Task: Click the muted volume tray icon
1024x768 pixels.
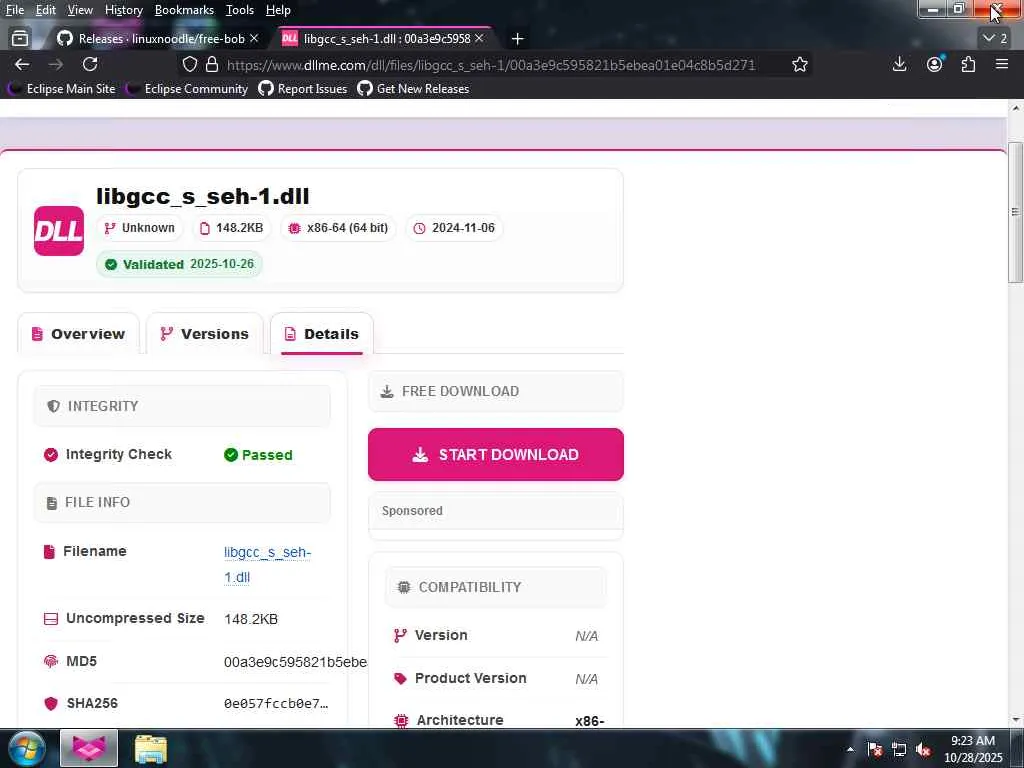Action: tap(923, 749)
